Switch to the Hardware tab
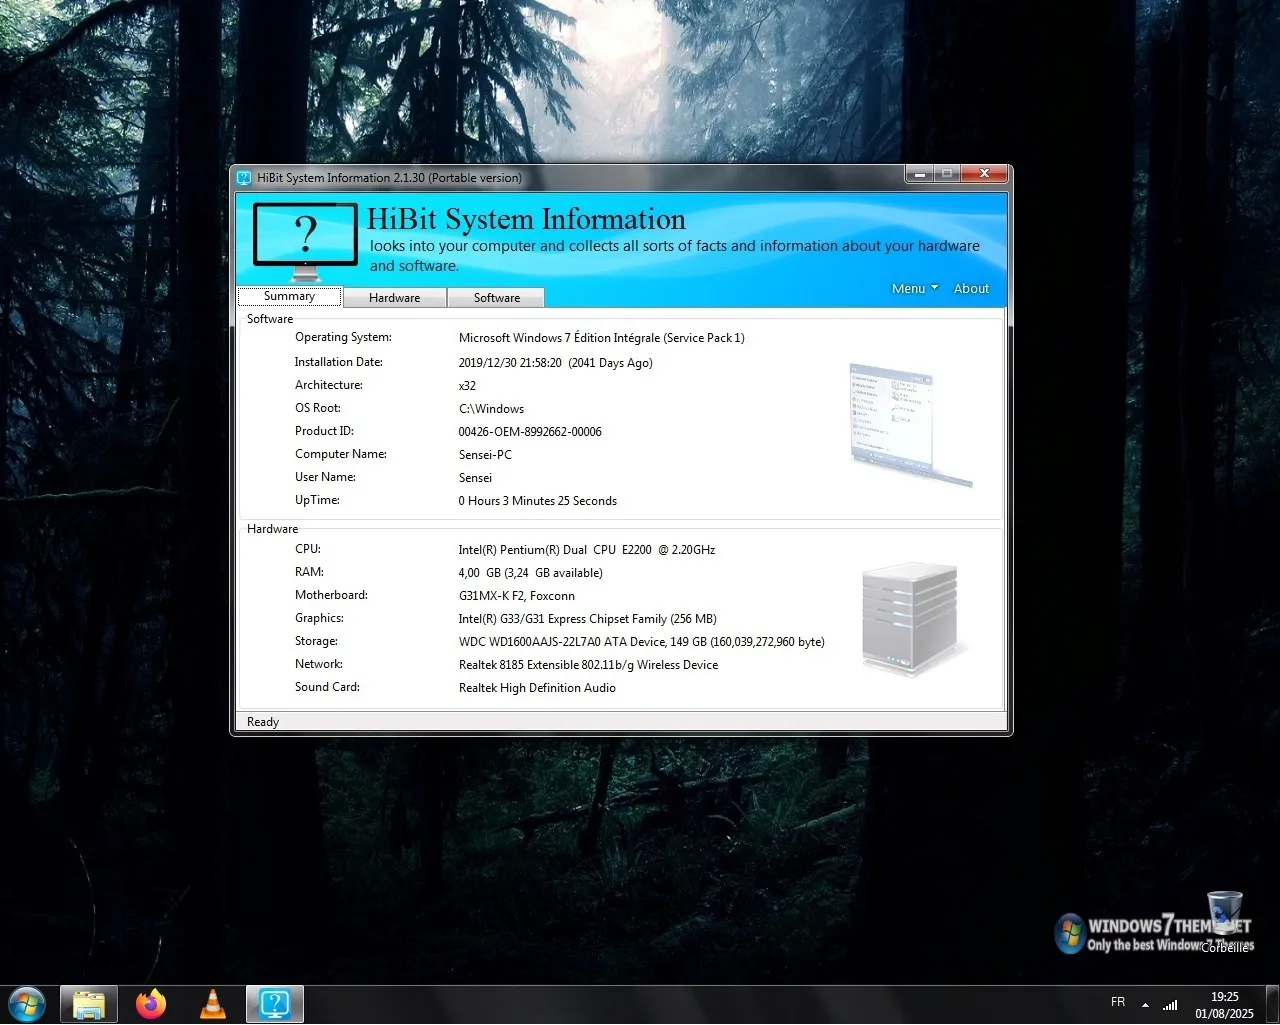 click(394, 297)
